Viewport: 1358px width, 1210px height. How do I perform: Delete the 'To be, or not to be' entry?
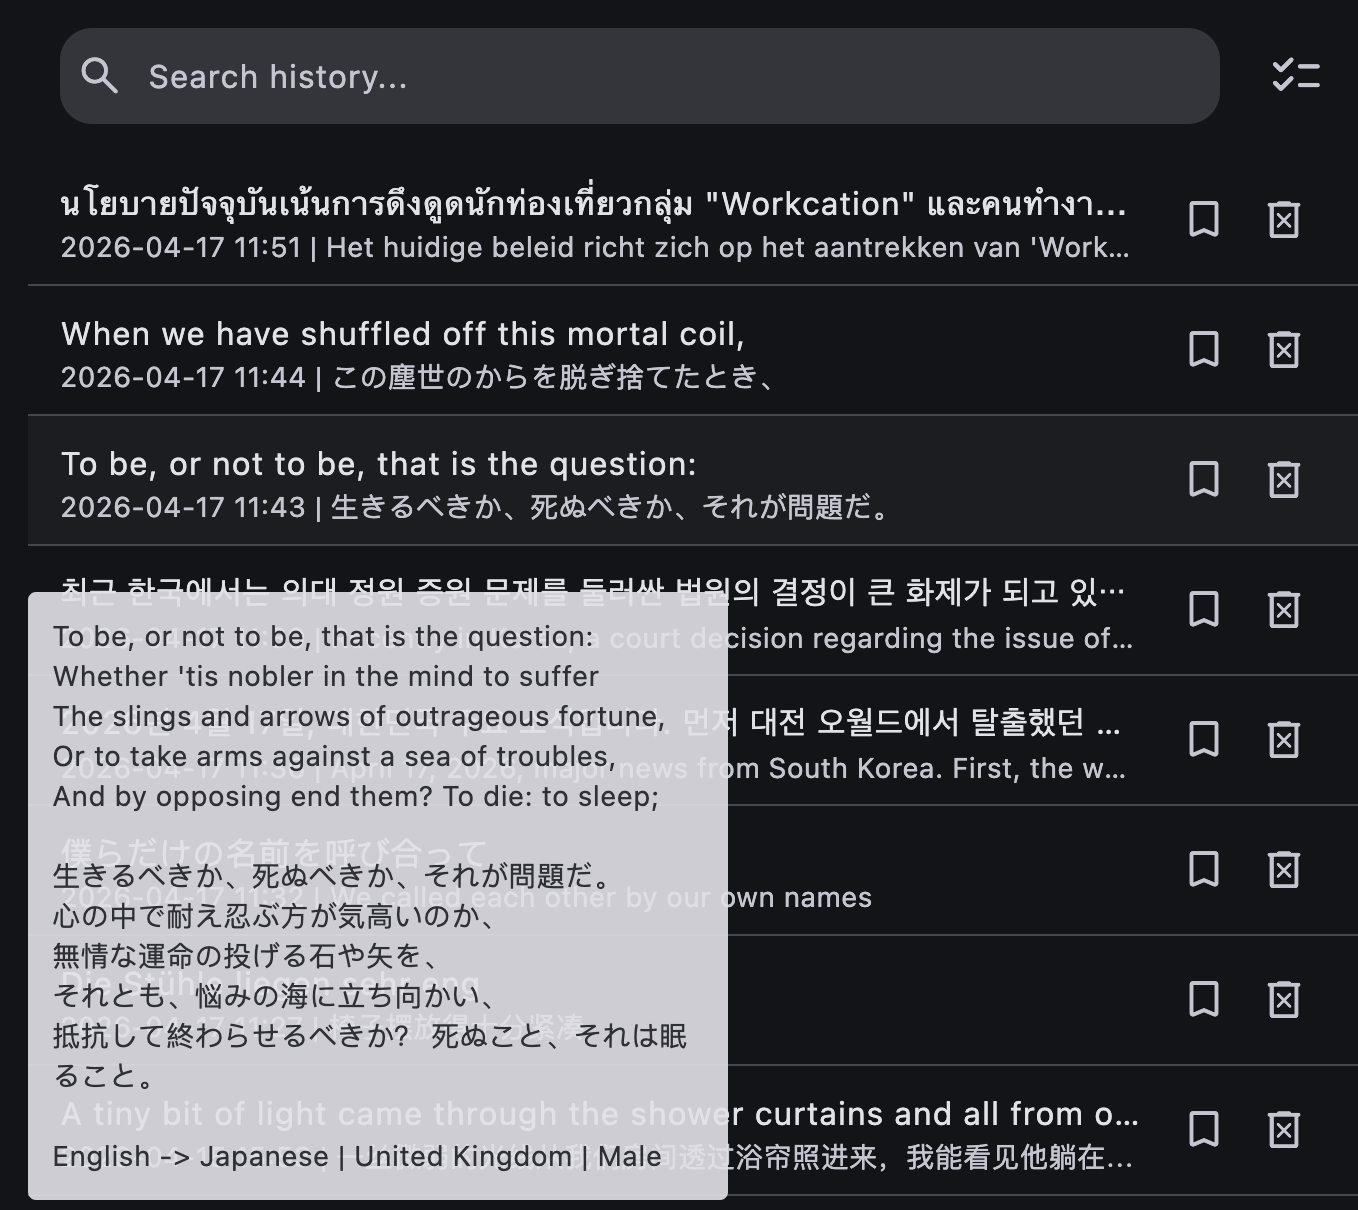(1284, 479)
